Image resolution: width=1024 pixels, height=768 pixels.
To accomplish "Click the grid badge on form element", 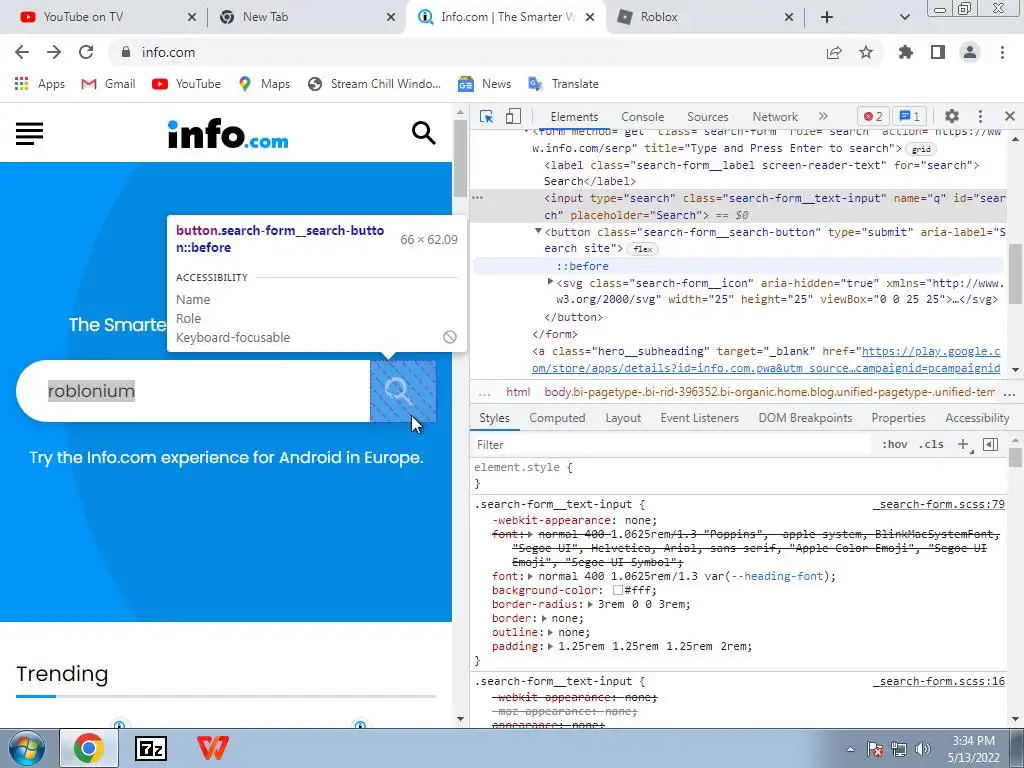I will [x=921, y=150].
